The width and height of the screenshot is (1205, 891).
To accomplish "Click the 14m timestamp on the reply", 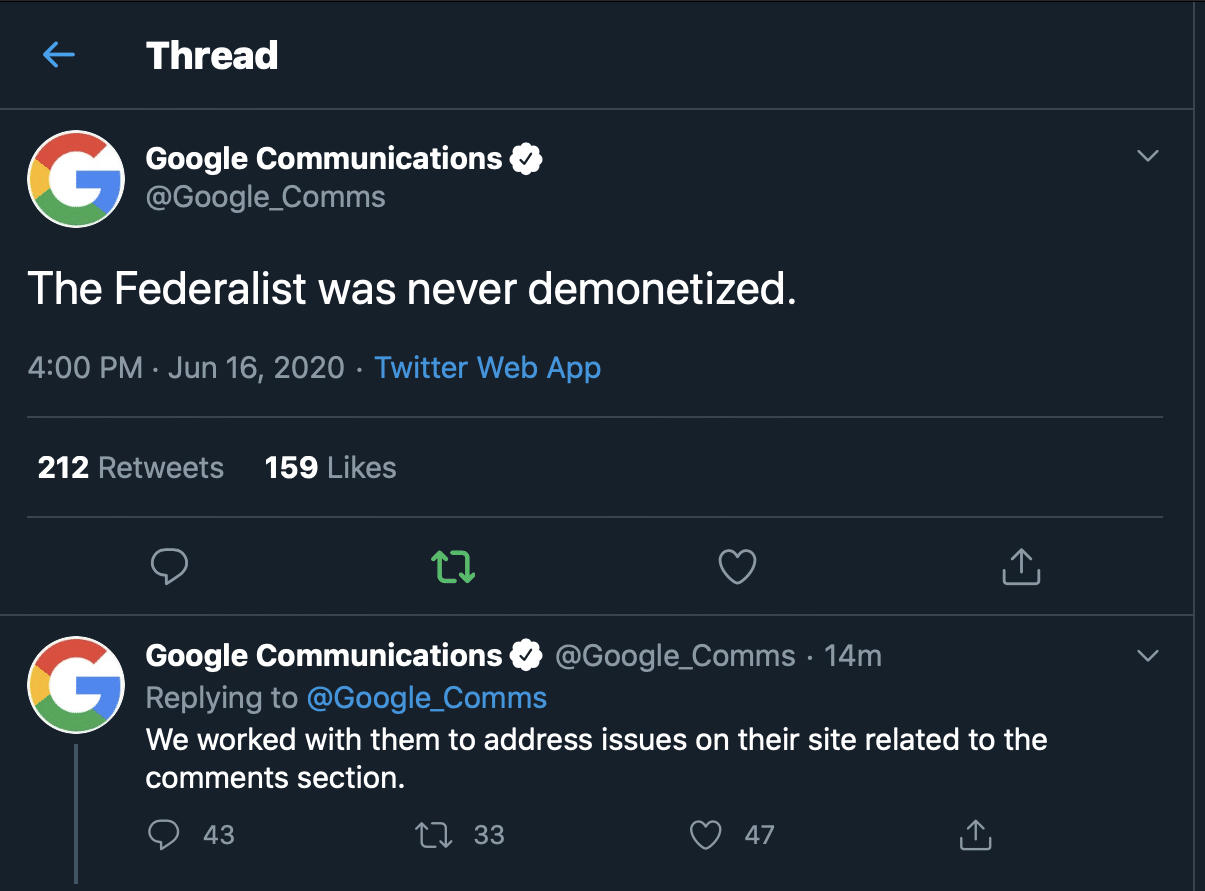I will click(x=853, y=656).
